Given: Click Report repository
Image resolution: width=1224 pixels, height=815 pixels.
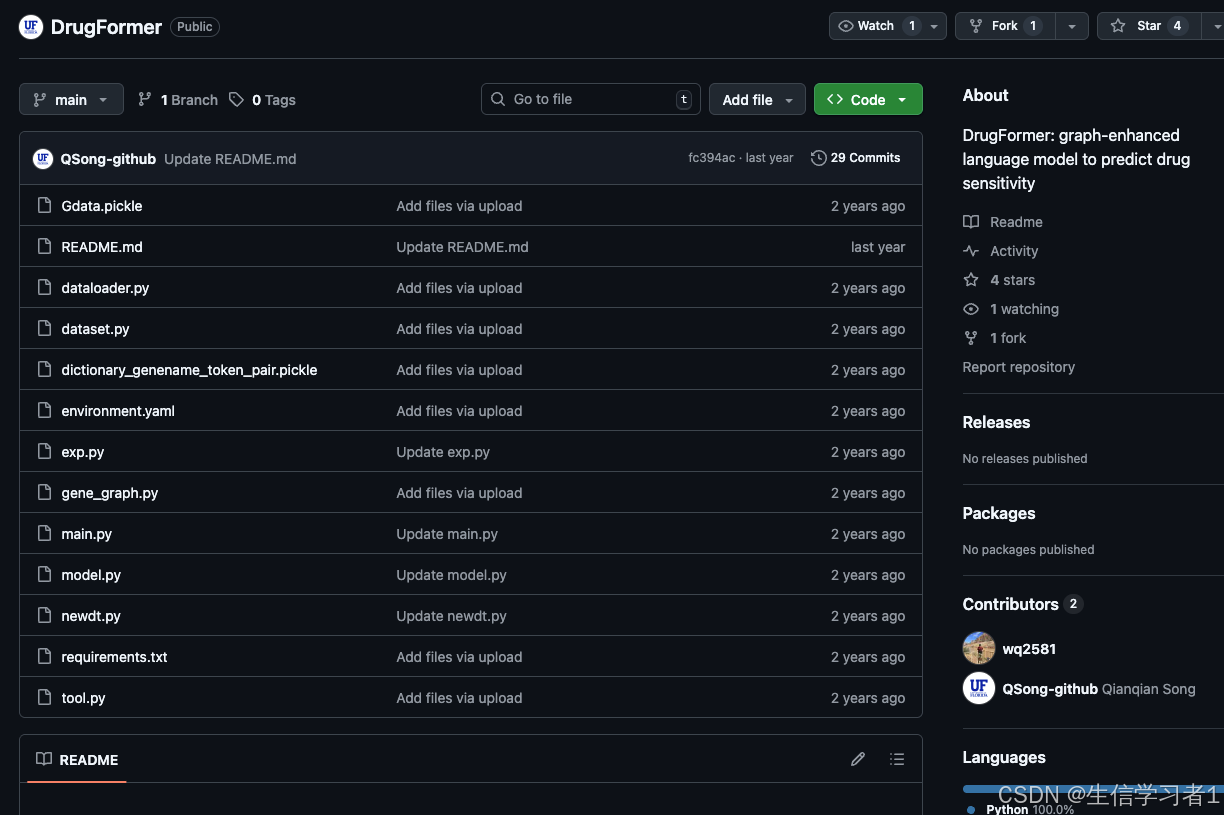Looking at the screenshot, I should tap(1019, 367).
